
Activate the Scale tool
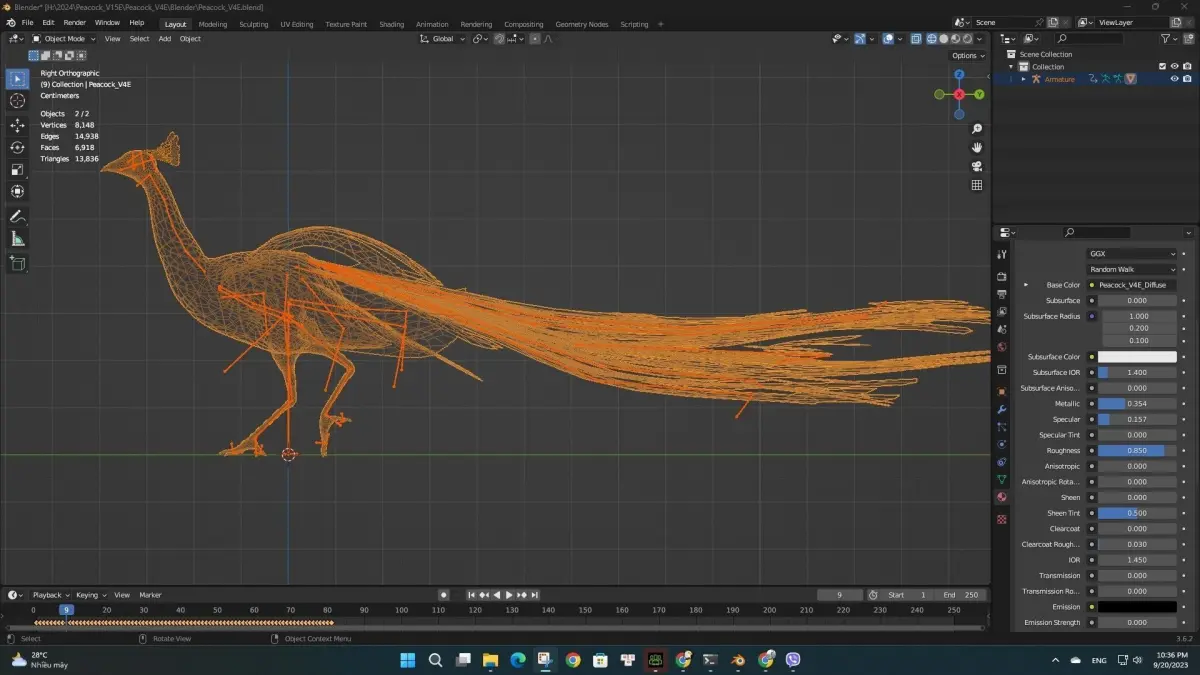[x=17, y=169]
